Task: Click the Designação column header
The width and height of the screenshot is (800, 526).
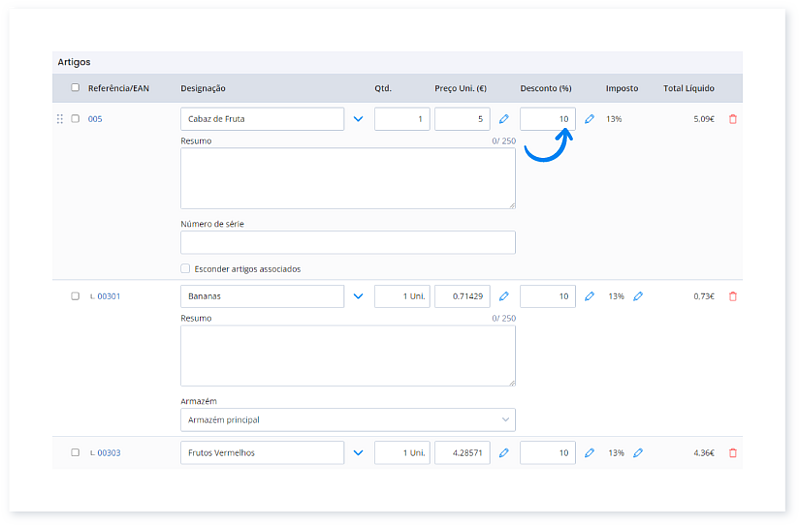Action: point(203,88)
